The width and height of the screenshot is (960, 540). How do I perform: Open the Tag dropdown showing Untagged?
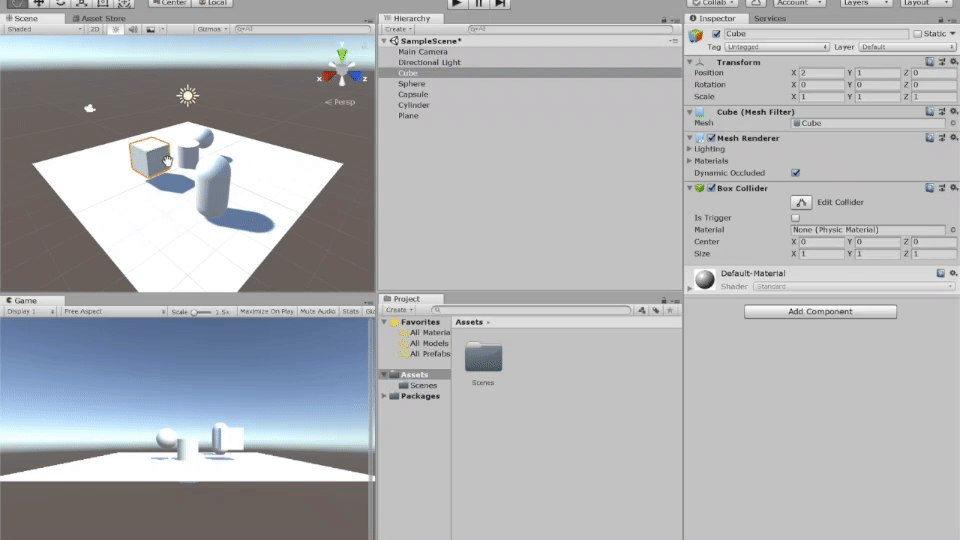click(779, 47)
